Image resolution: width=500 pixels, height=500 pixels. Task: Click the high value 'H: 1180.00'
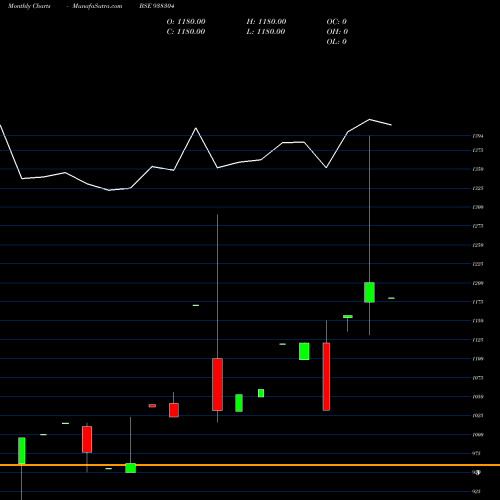point(266,22)
